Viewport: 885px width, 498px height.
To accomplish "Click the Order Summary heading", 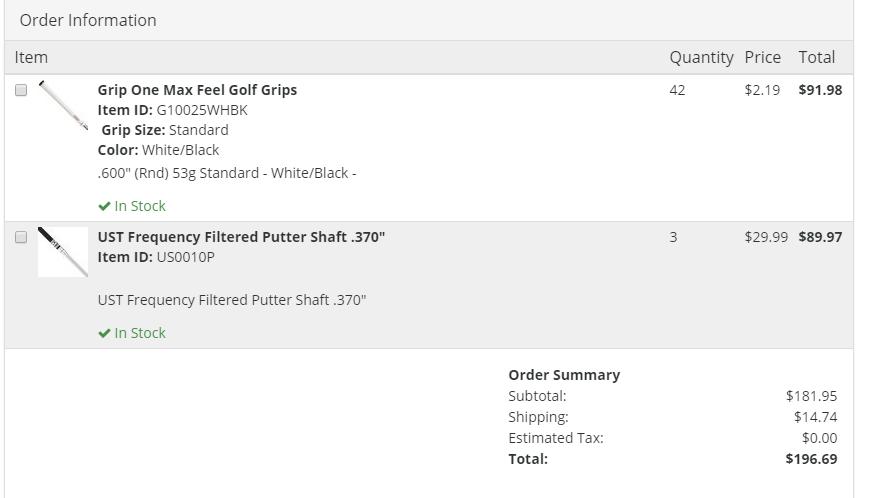I will point(564,375).
